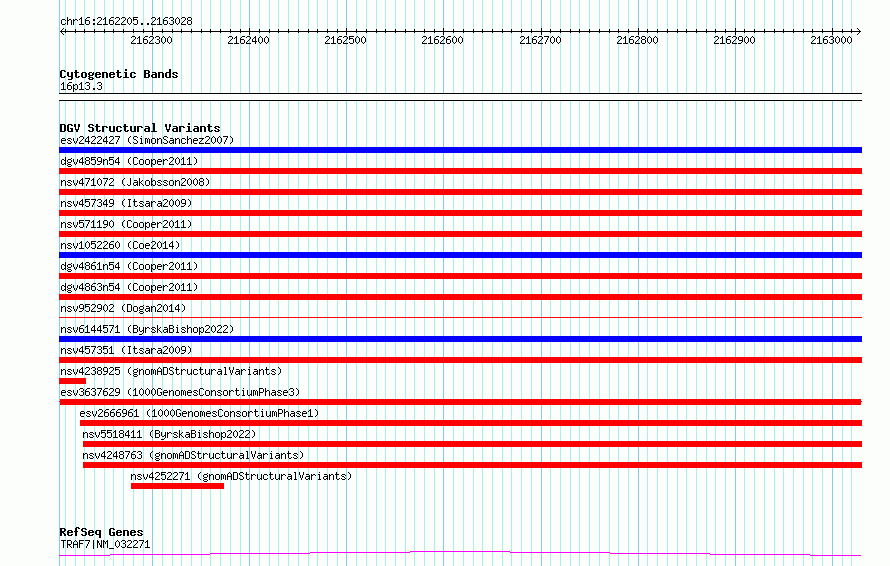890x566 pixels.
Task: Click the 2162700 position on the ruler
Action: click(540, 40)
